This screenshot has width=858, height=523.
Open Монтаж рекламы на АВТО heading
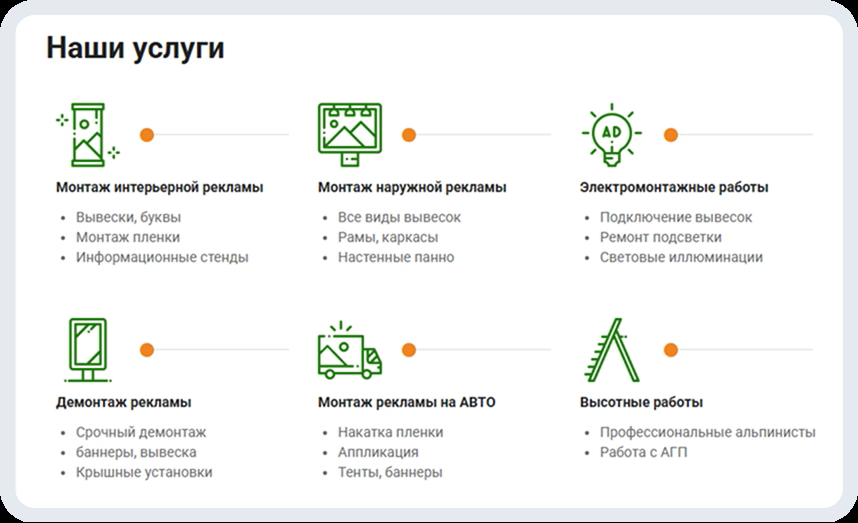407,402
